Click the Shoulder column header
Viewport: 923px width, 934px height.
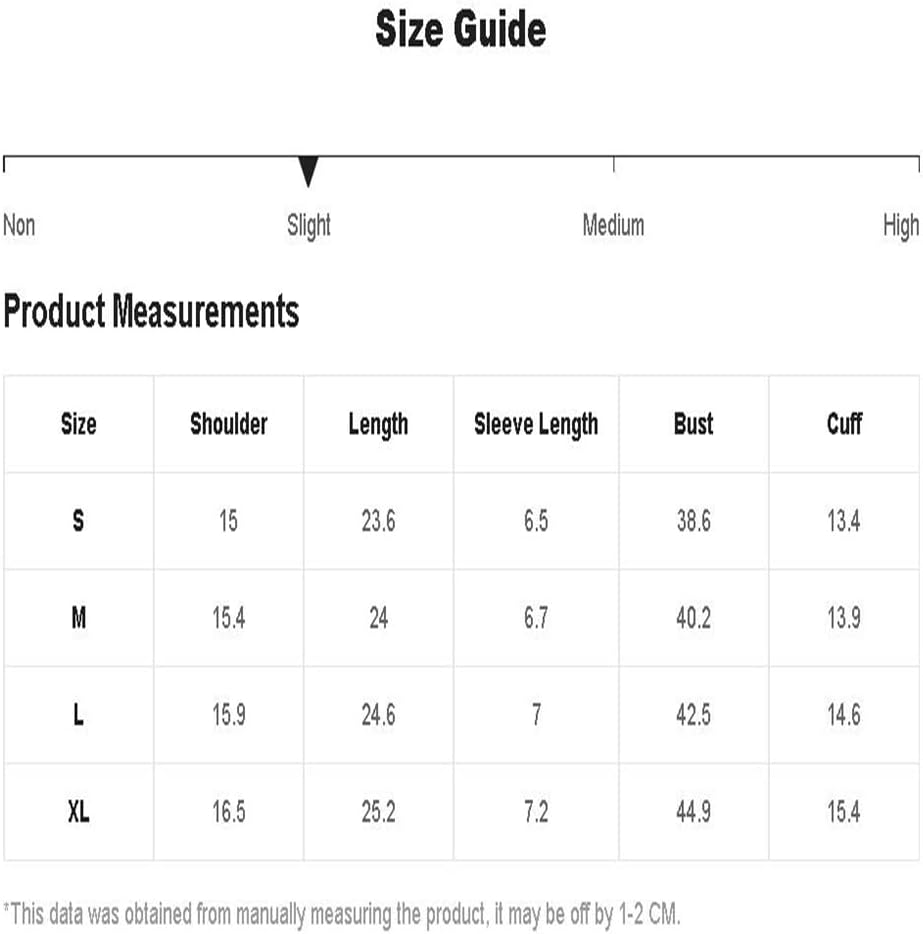pos(229,424)
